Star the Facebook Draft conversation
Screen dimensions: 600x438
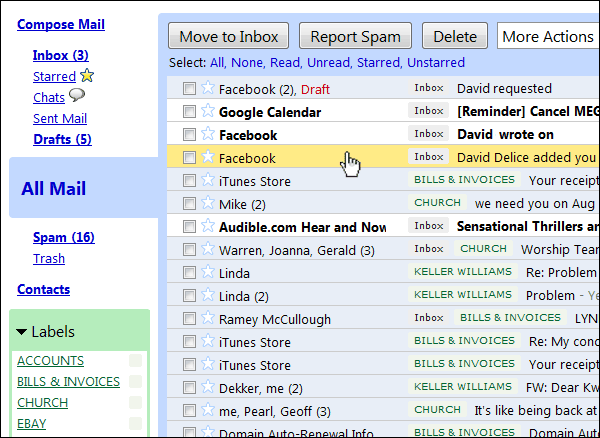pyautogui.click(x=208, y=88)
